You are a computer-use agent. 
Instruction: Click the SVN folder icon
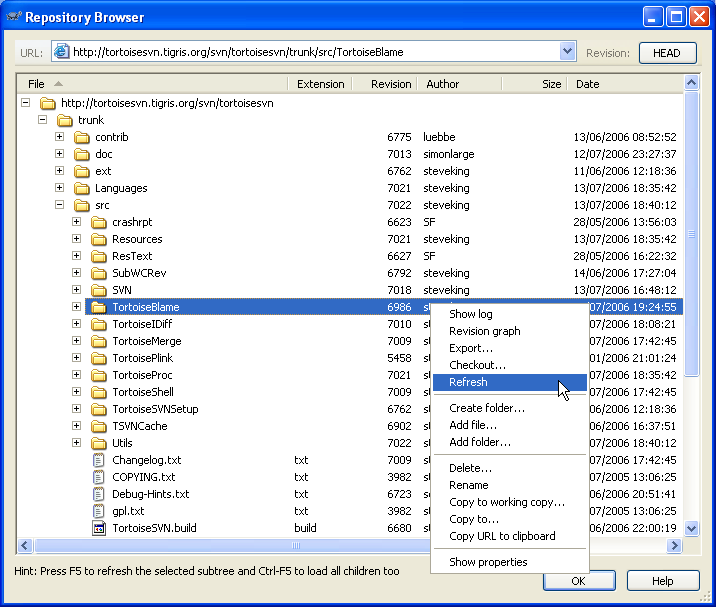pyautogui.click(x=99, y=290)
